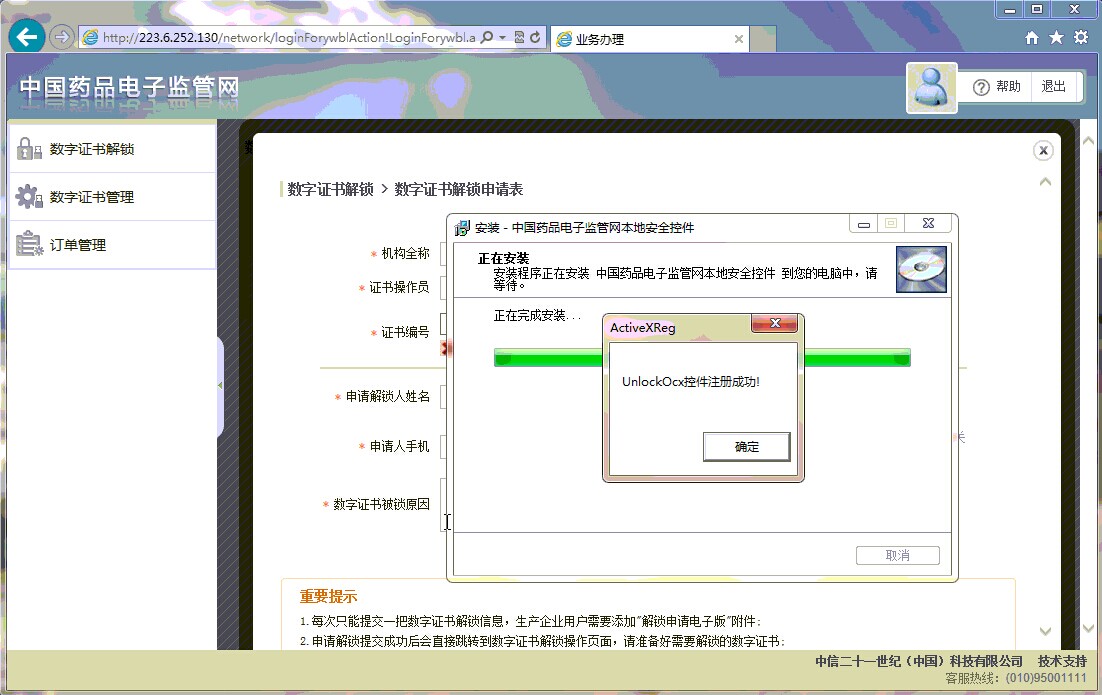Click the user avatar icon
Screen dimensions: 1102x695
[931, 88]
